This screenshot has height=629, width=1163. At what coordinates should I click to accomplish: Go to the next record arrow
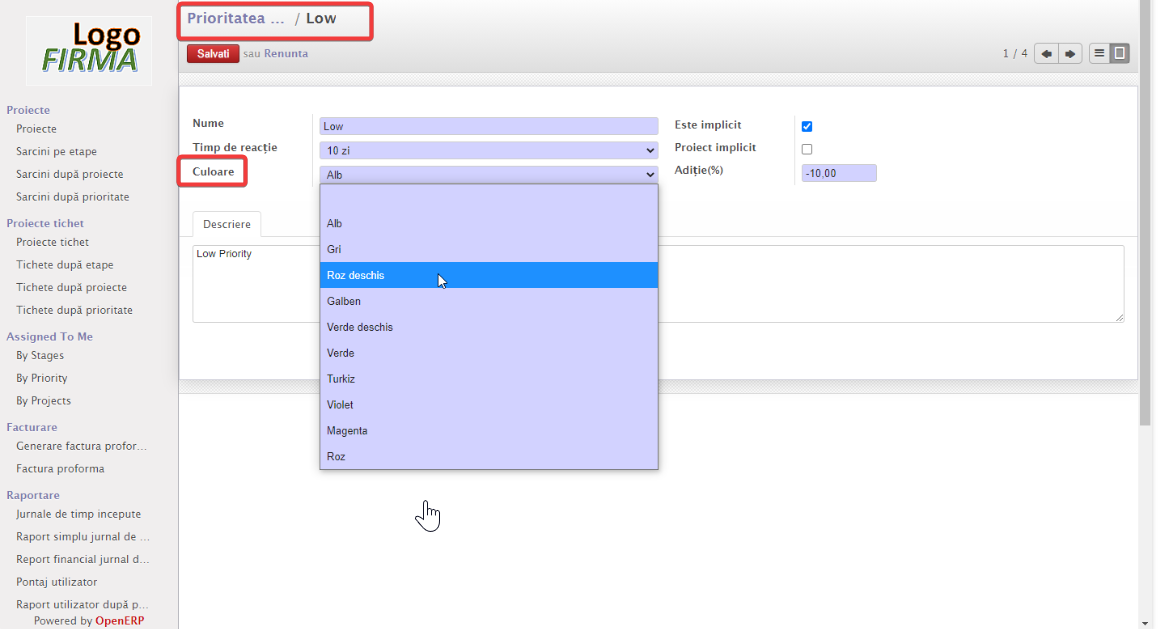point(1070,54)
